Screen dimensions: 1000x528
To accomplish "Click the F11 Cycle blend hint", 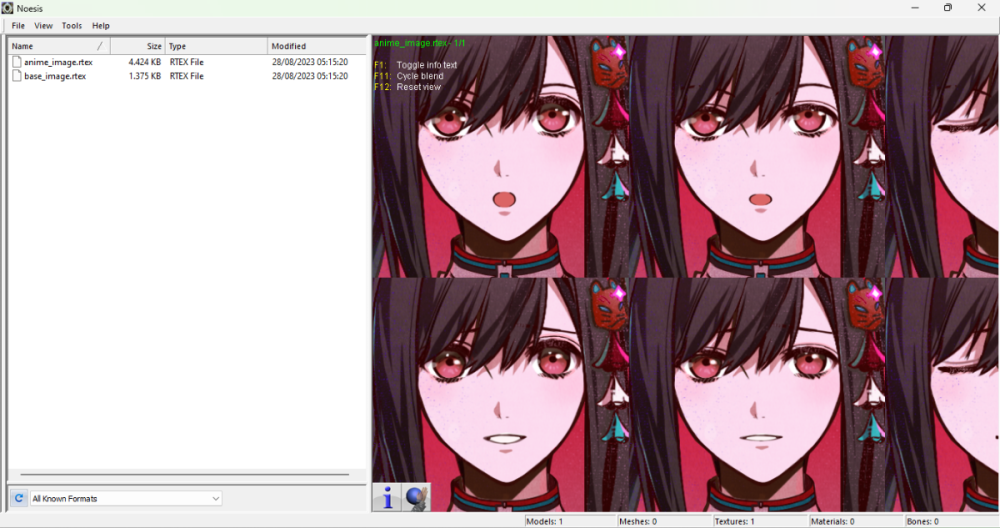I will [408, 76].
